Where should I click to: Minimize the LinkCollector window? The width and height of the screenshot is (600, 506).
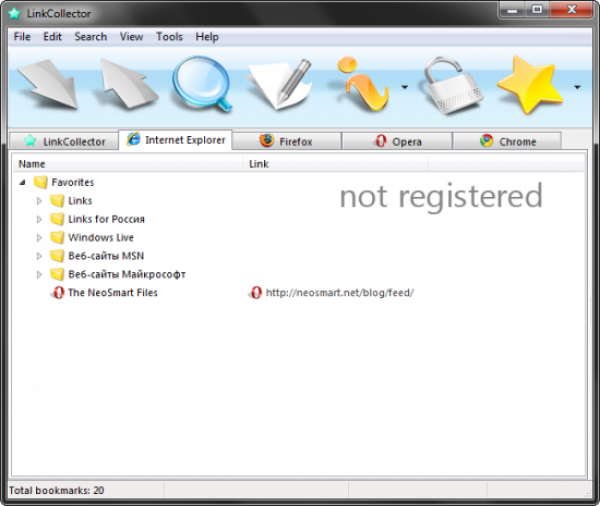512,10
